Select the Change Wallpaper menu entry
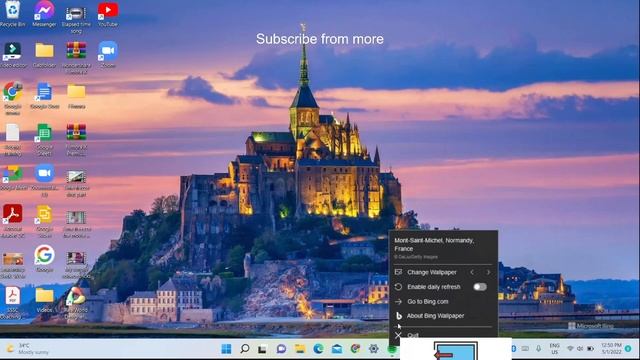The width and height of the screenshot is (640, 360). (x=432, y=272)
